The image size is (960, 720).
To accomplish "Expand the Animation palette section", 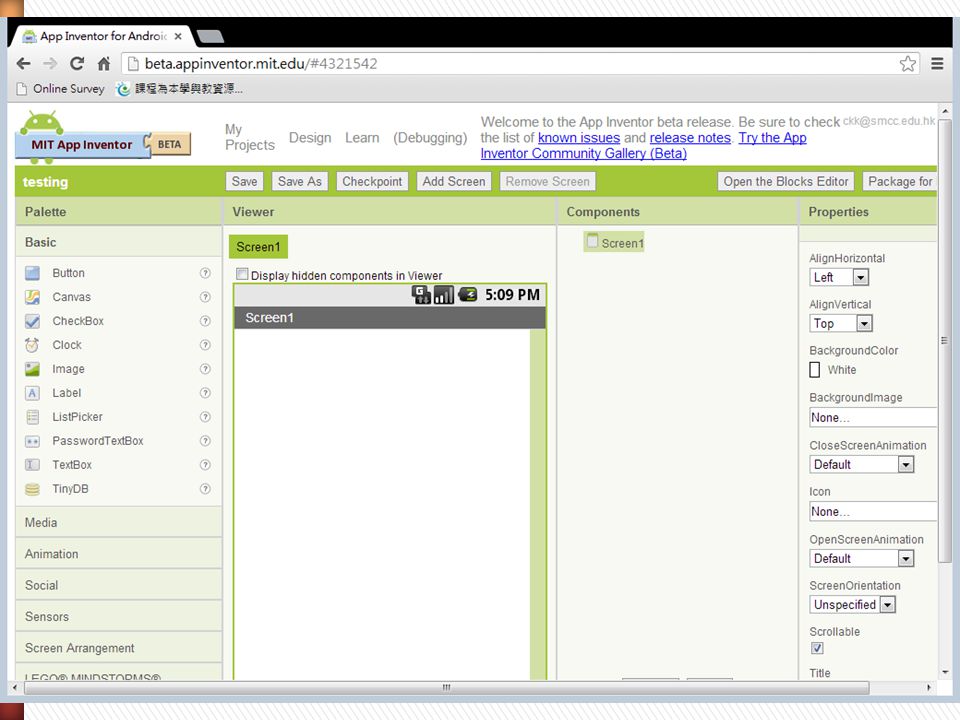I will [x=119, y=554].
